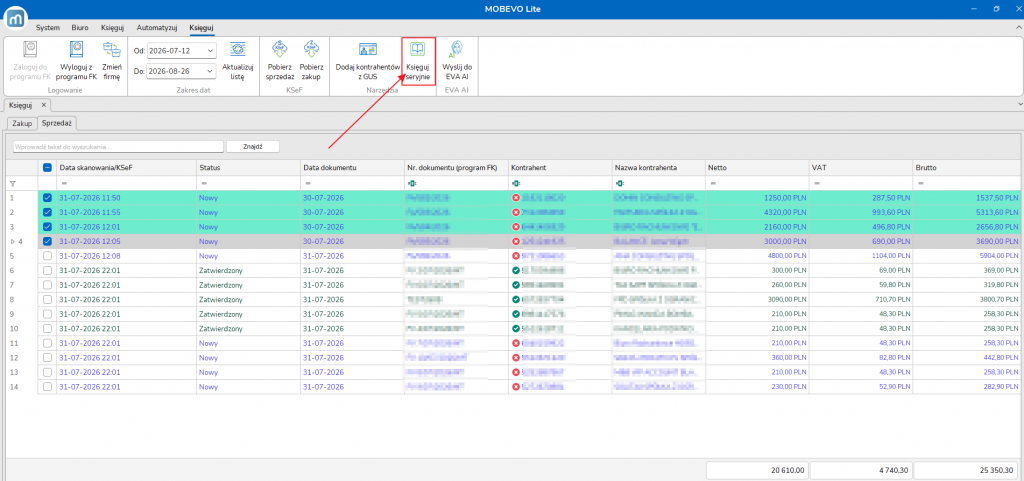
Task: Click filter funnel icon in filter row
Action: click(12, 183)
